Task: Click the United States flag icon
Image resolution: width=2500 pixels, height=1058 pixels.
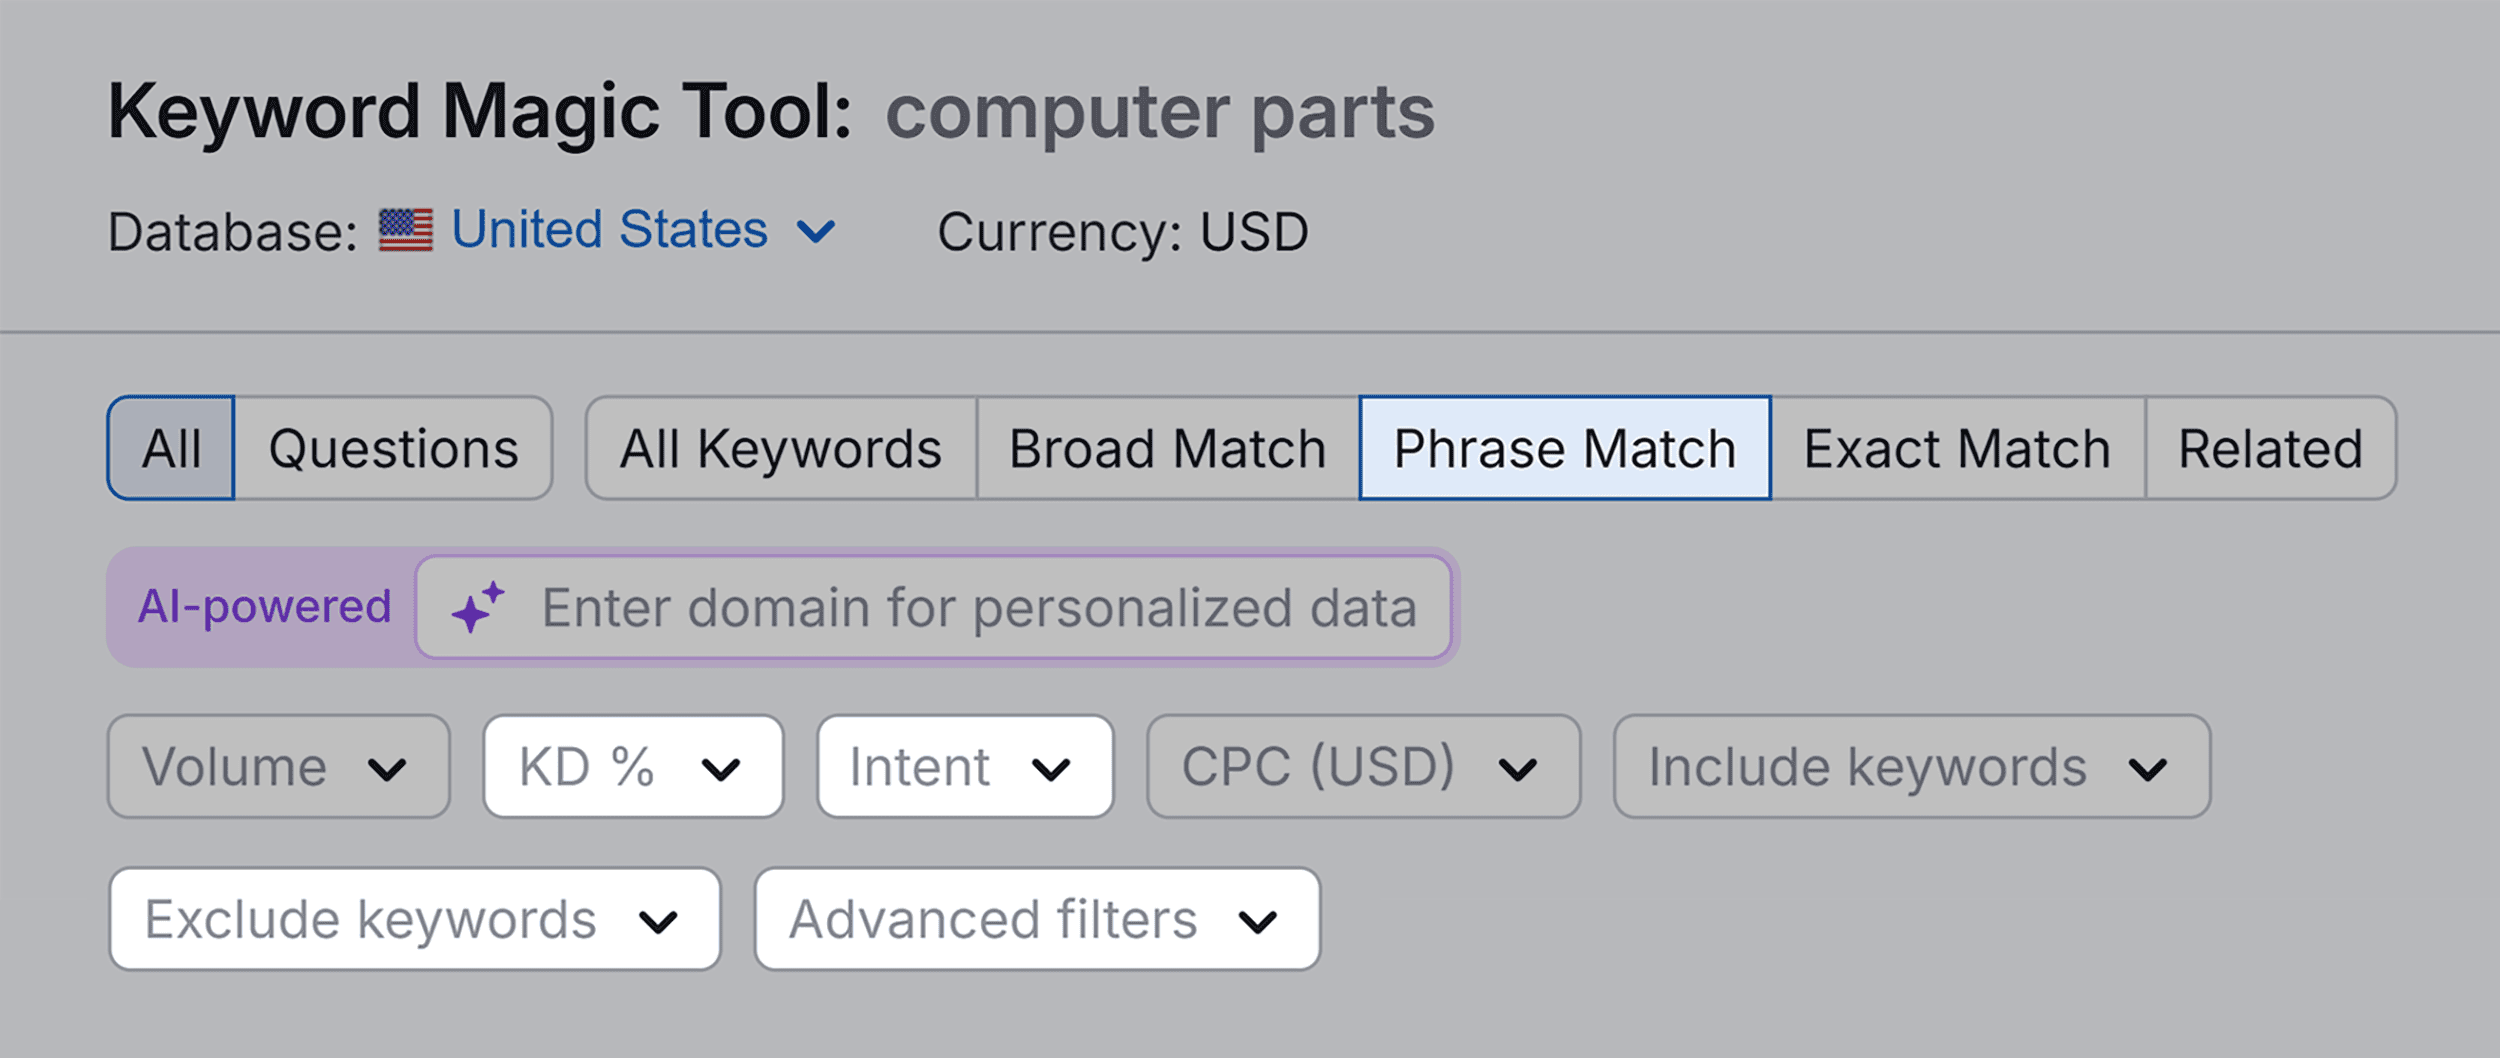Action: [405, 230]
